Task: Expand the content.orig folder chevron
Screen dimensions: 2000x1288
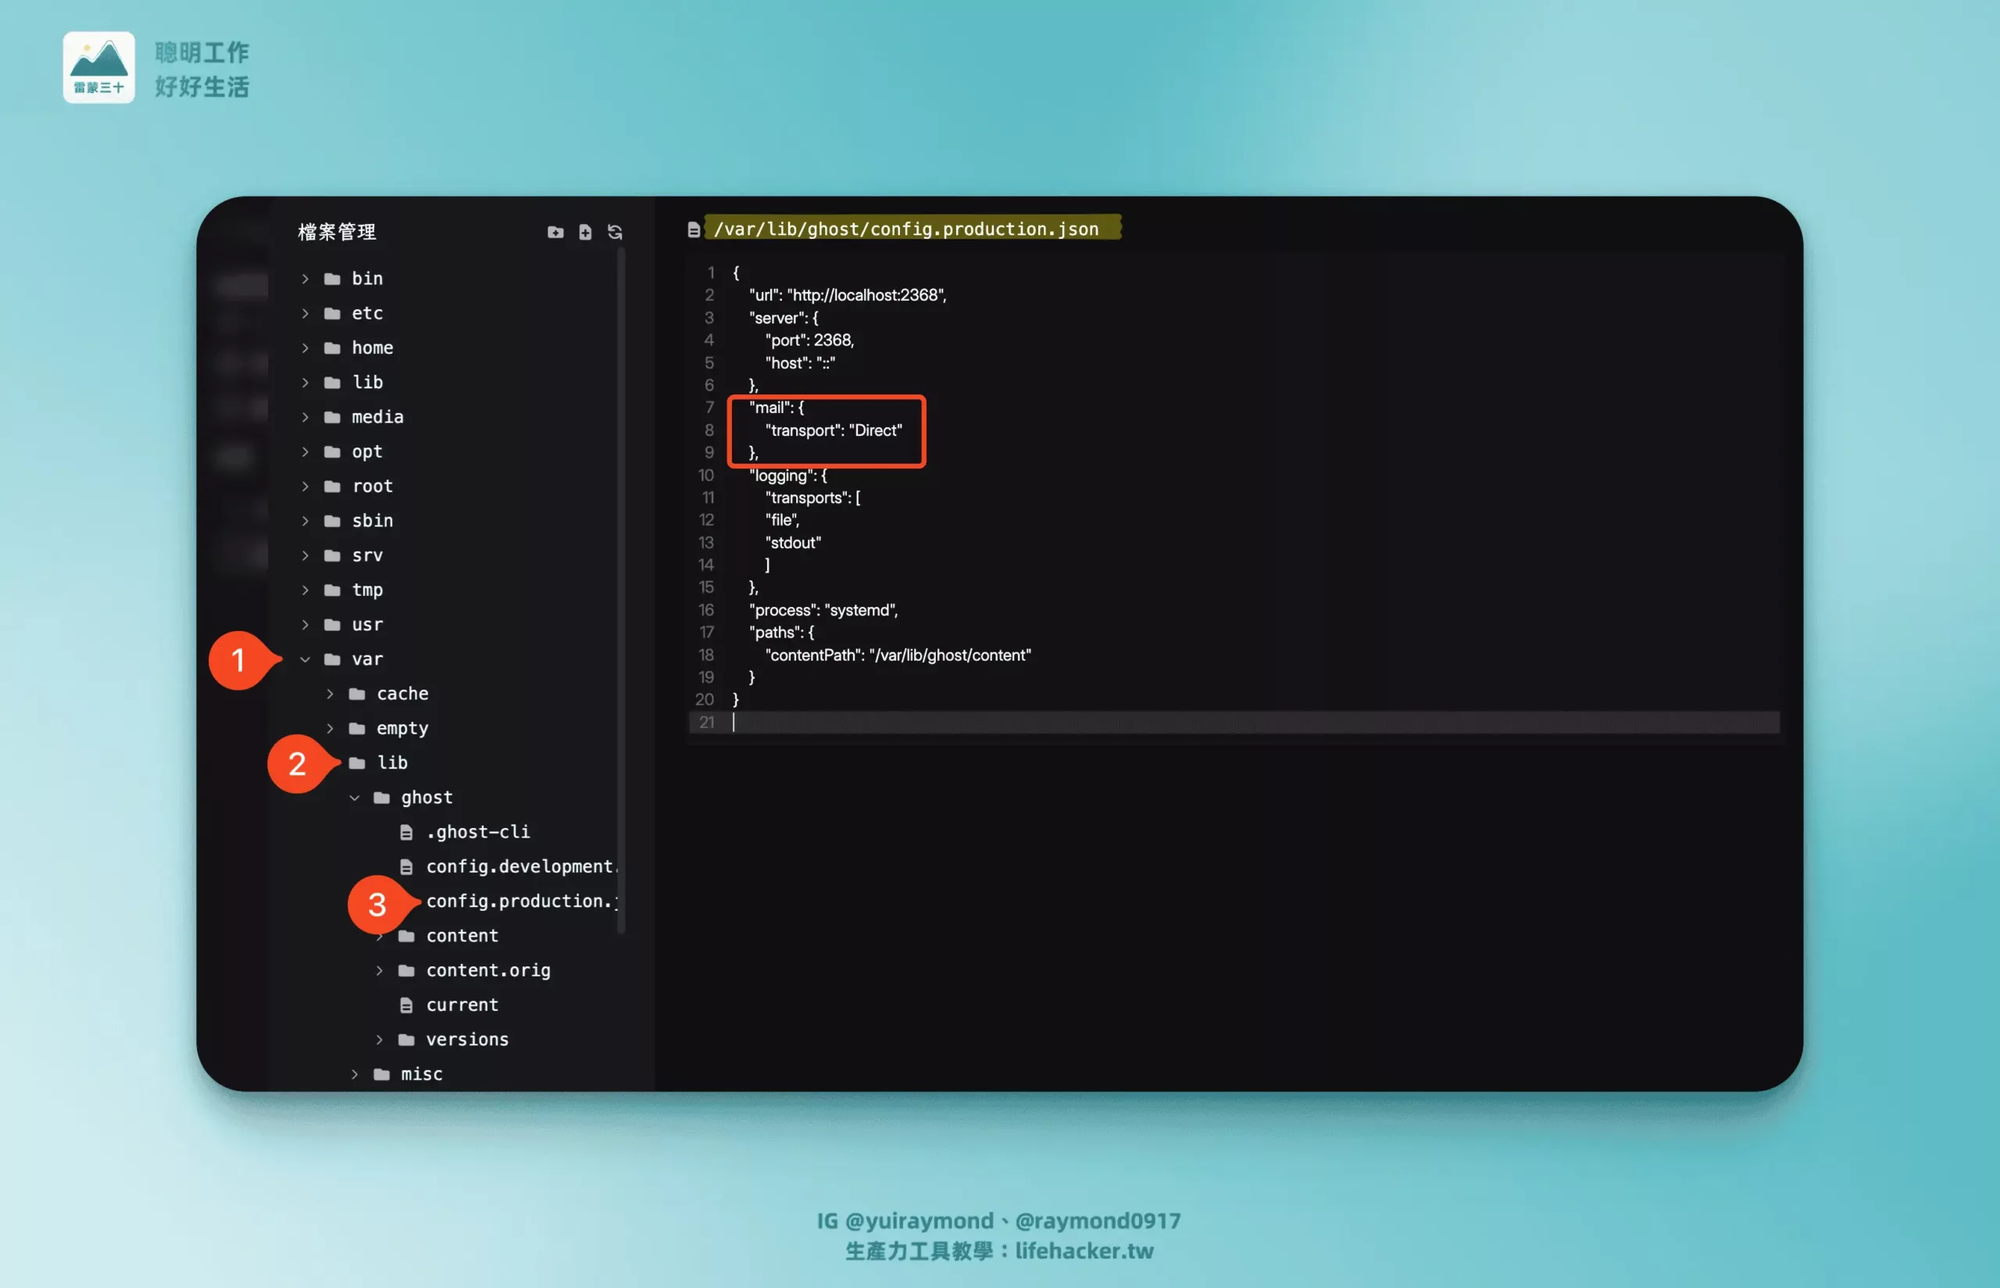Action: coord(379,971)
